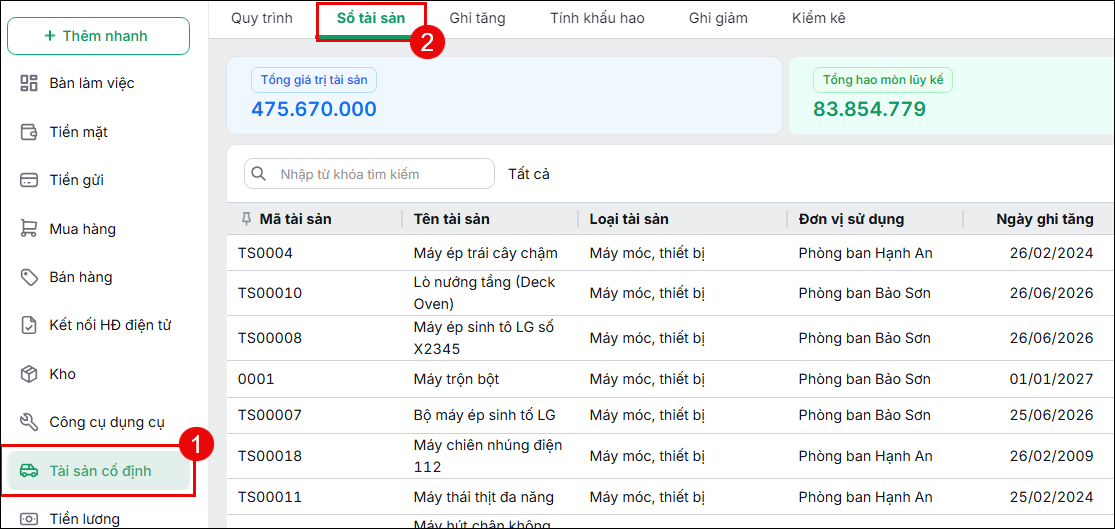Click the Tài sản cố định car icon
The width and height of the screenshot is (1115, 529).
[28, 471]
